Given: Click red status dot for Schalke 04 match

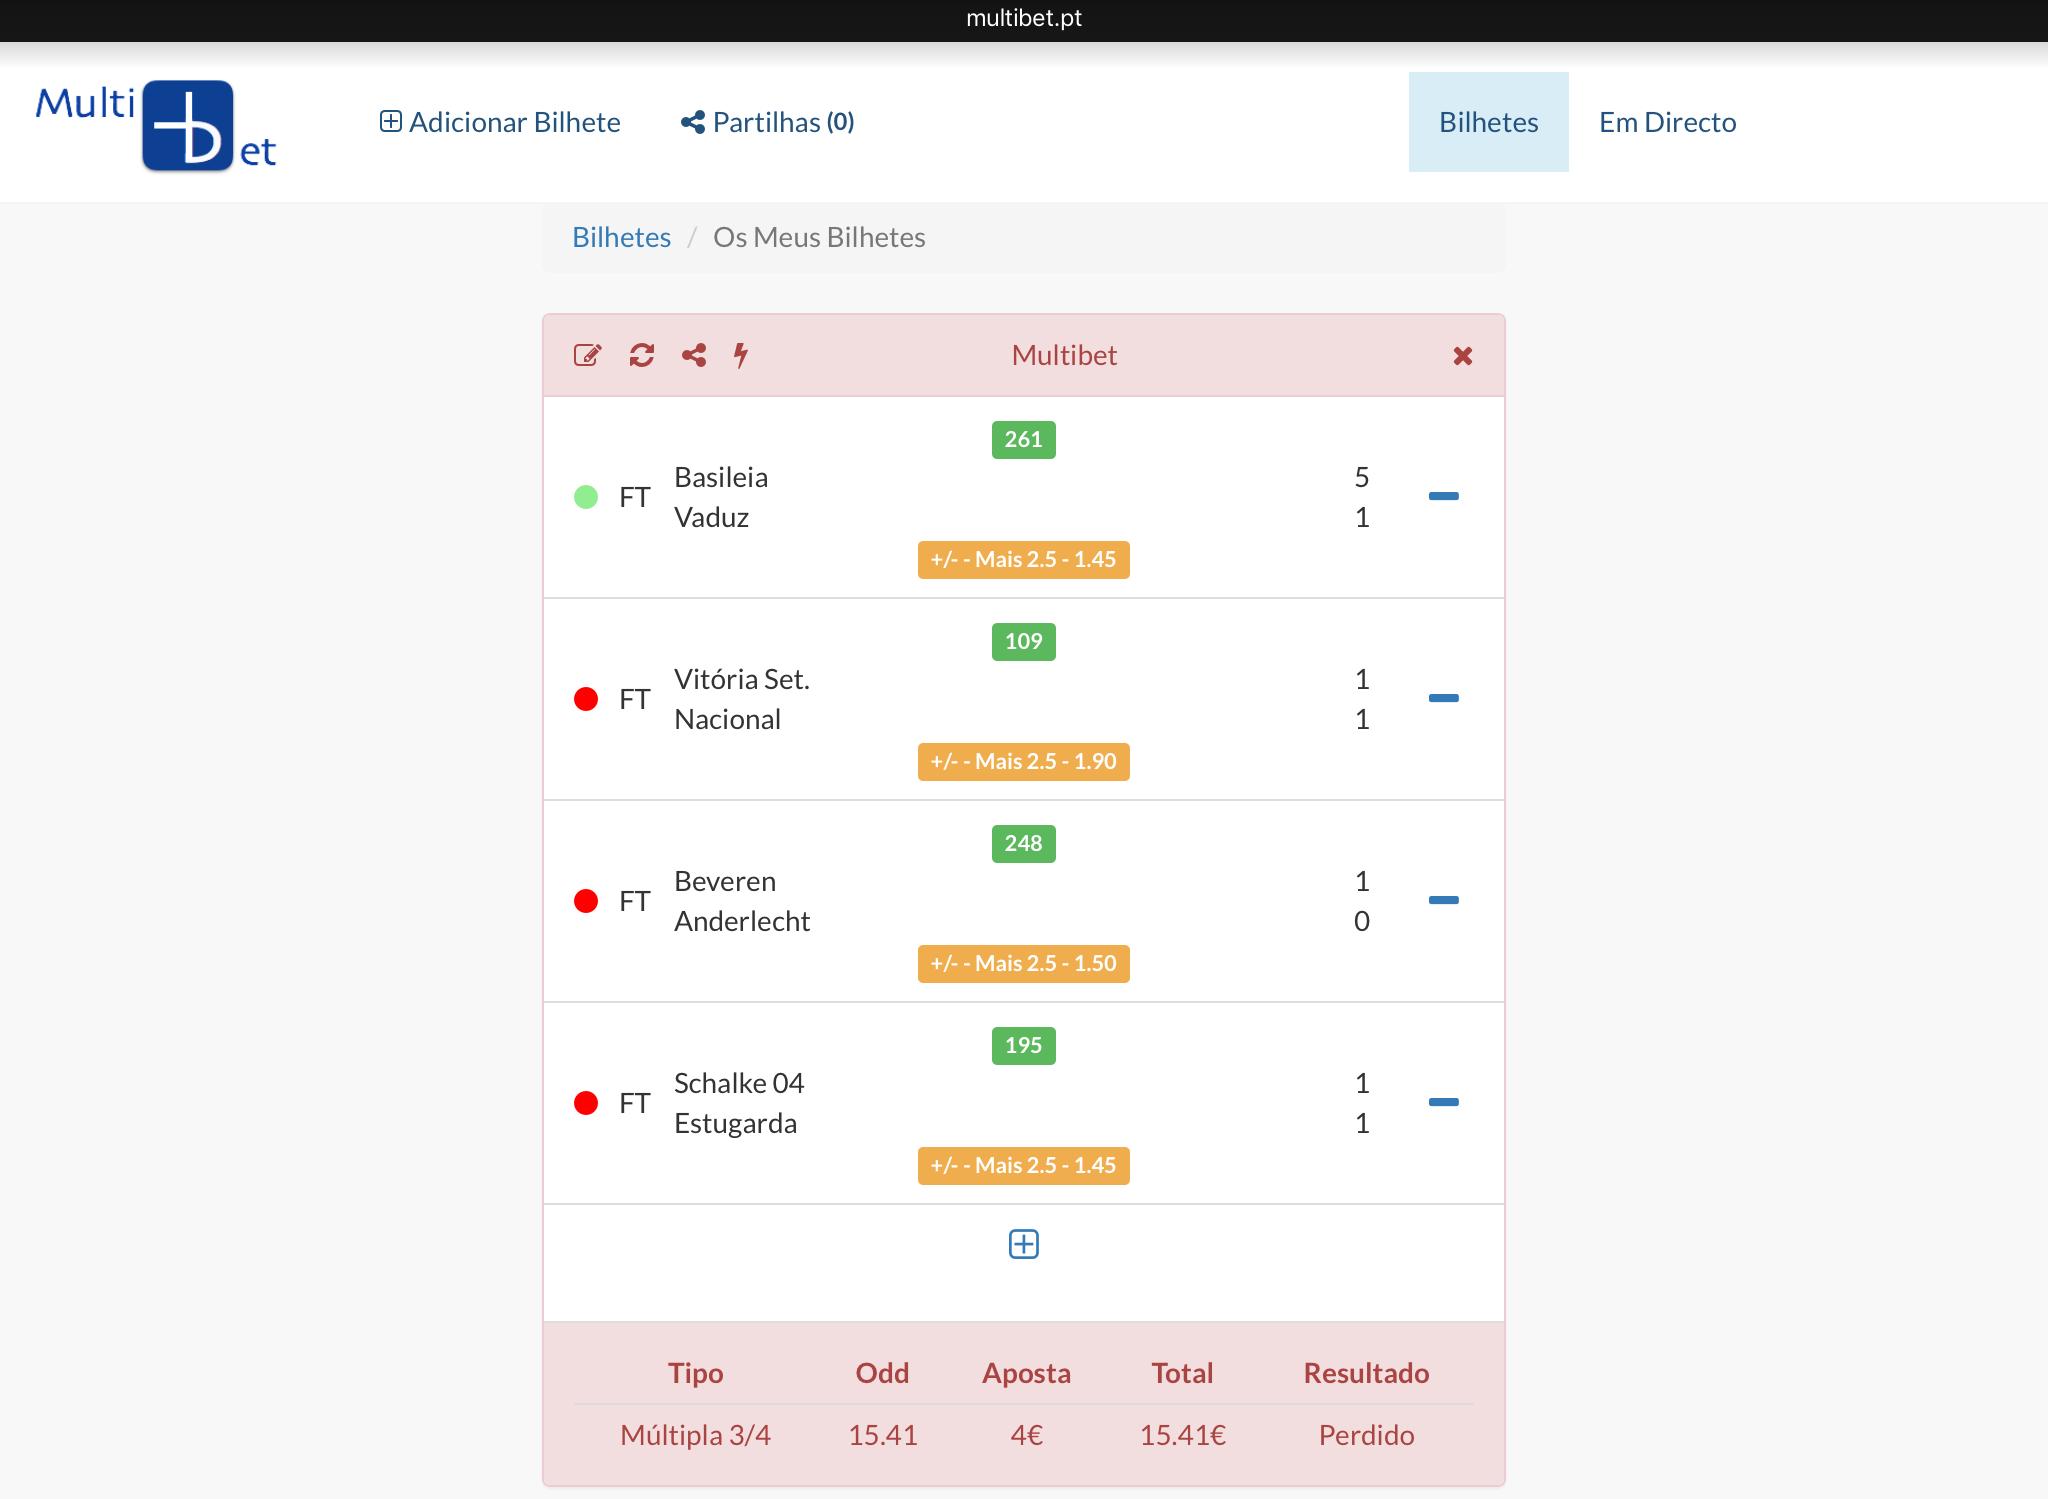Looking at the screenshot, I should [586, 1103].
